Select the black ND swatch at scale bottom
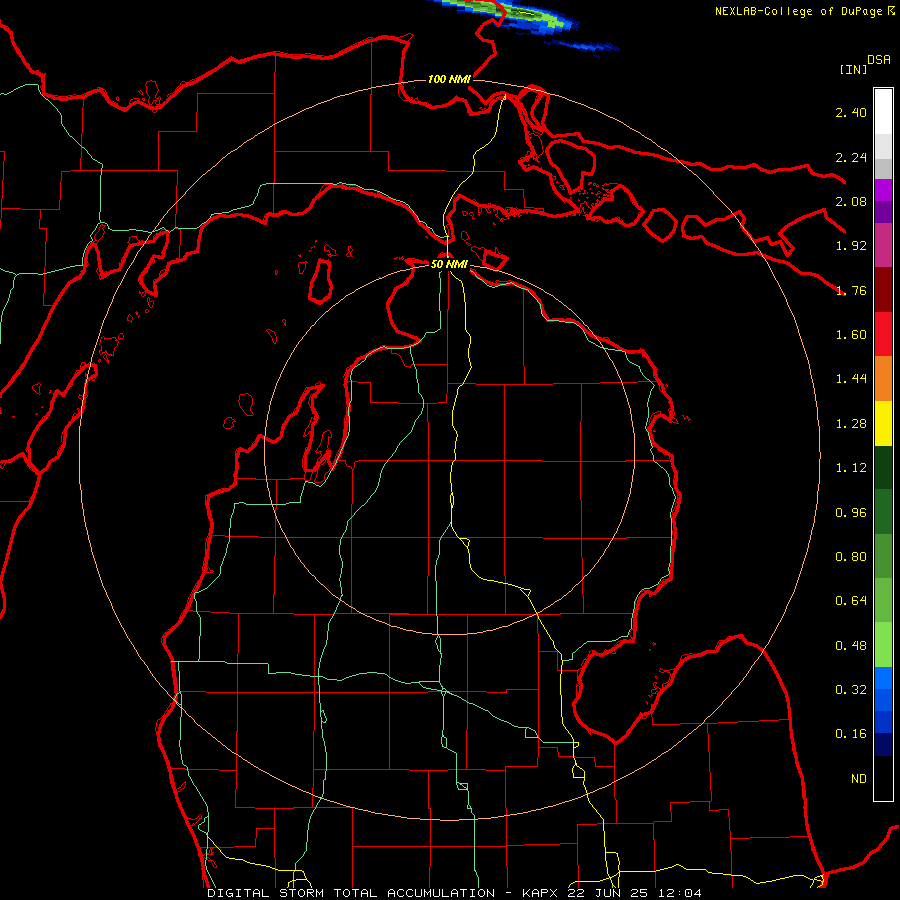Screen dimensions: 900x900 click(x=883, y=778)
